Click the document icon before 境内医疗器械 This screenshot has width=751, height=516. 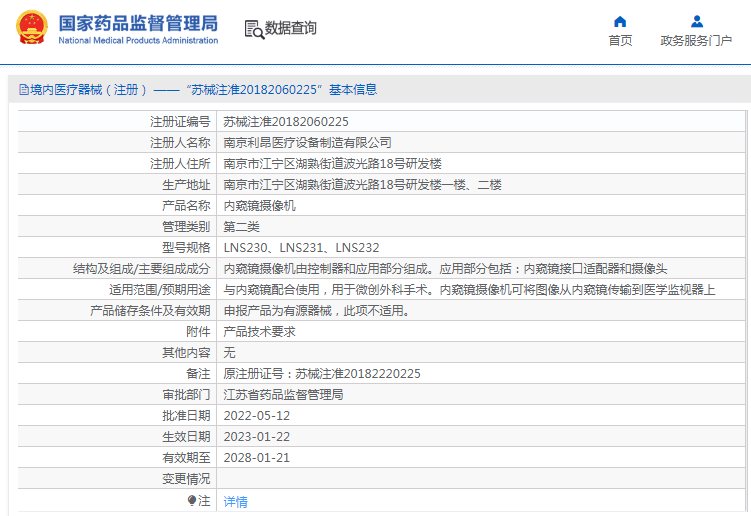(23, 90)
